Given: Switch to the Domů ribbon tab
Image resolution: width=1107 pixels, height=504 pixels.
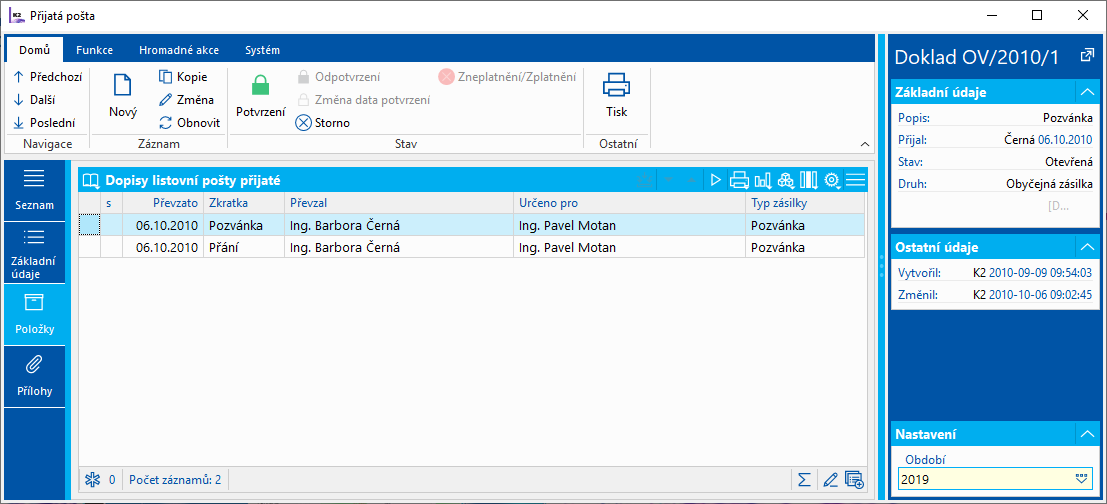Looking at the screenshot, I should tap(34, 50).
